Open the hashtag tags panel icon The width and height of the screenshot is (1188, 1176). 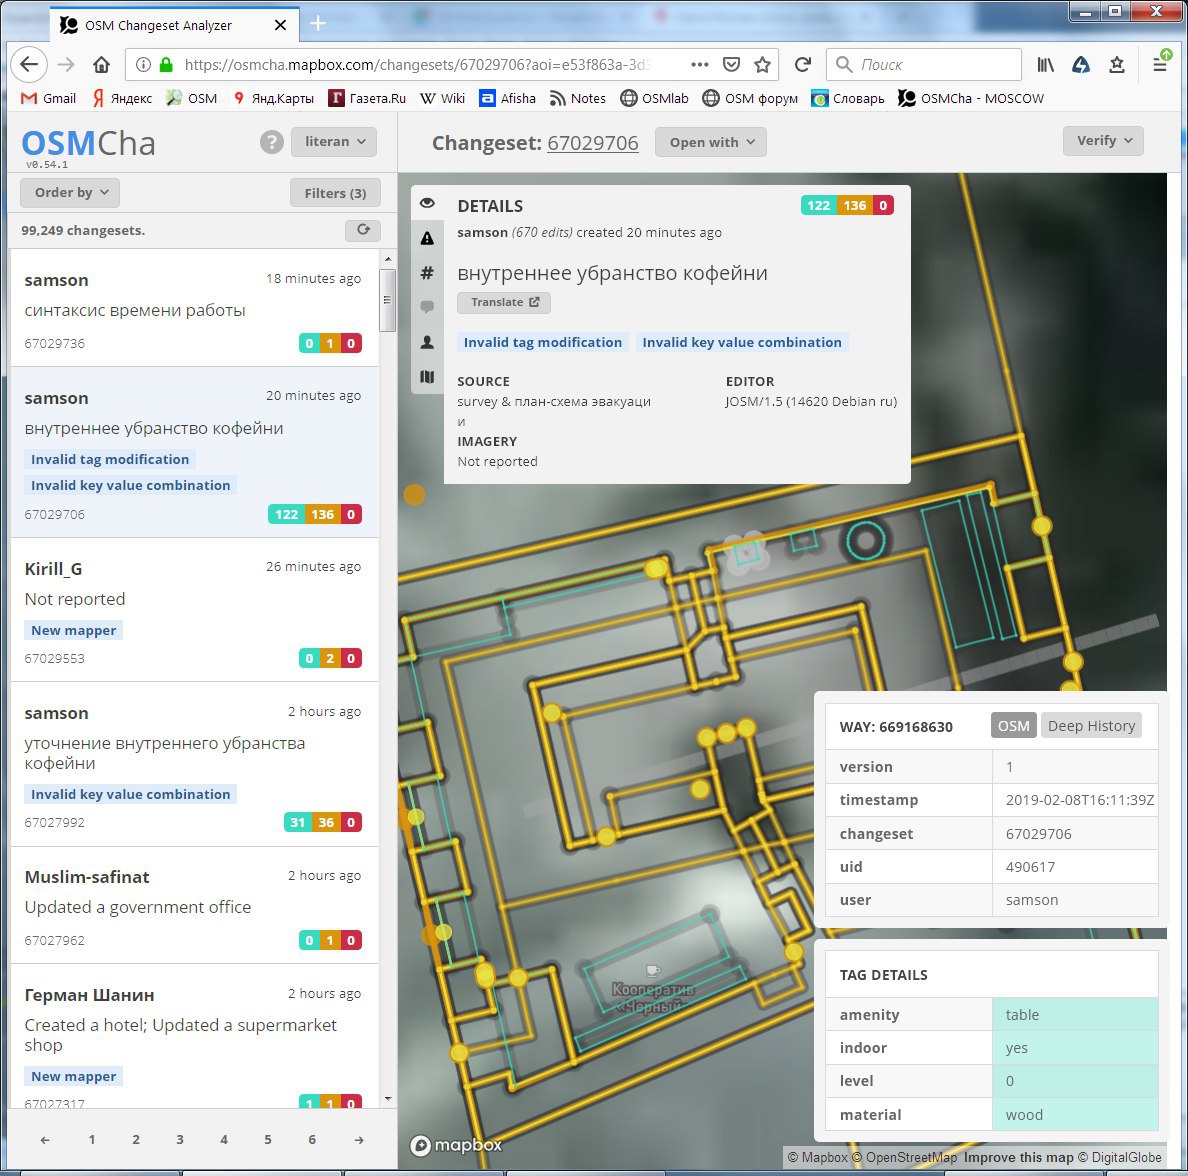[427, 273]
